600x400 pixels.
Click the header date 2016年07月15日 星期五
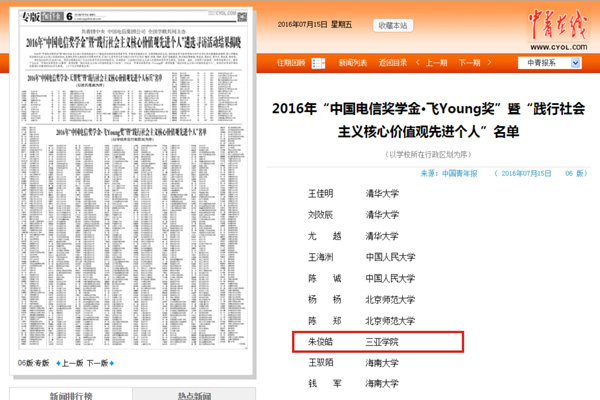coord(315,24)
